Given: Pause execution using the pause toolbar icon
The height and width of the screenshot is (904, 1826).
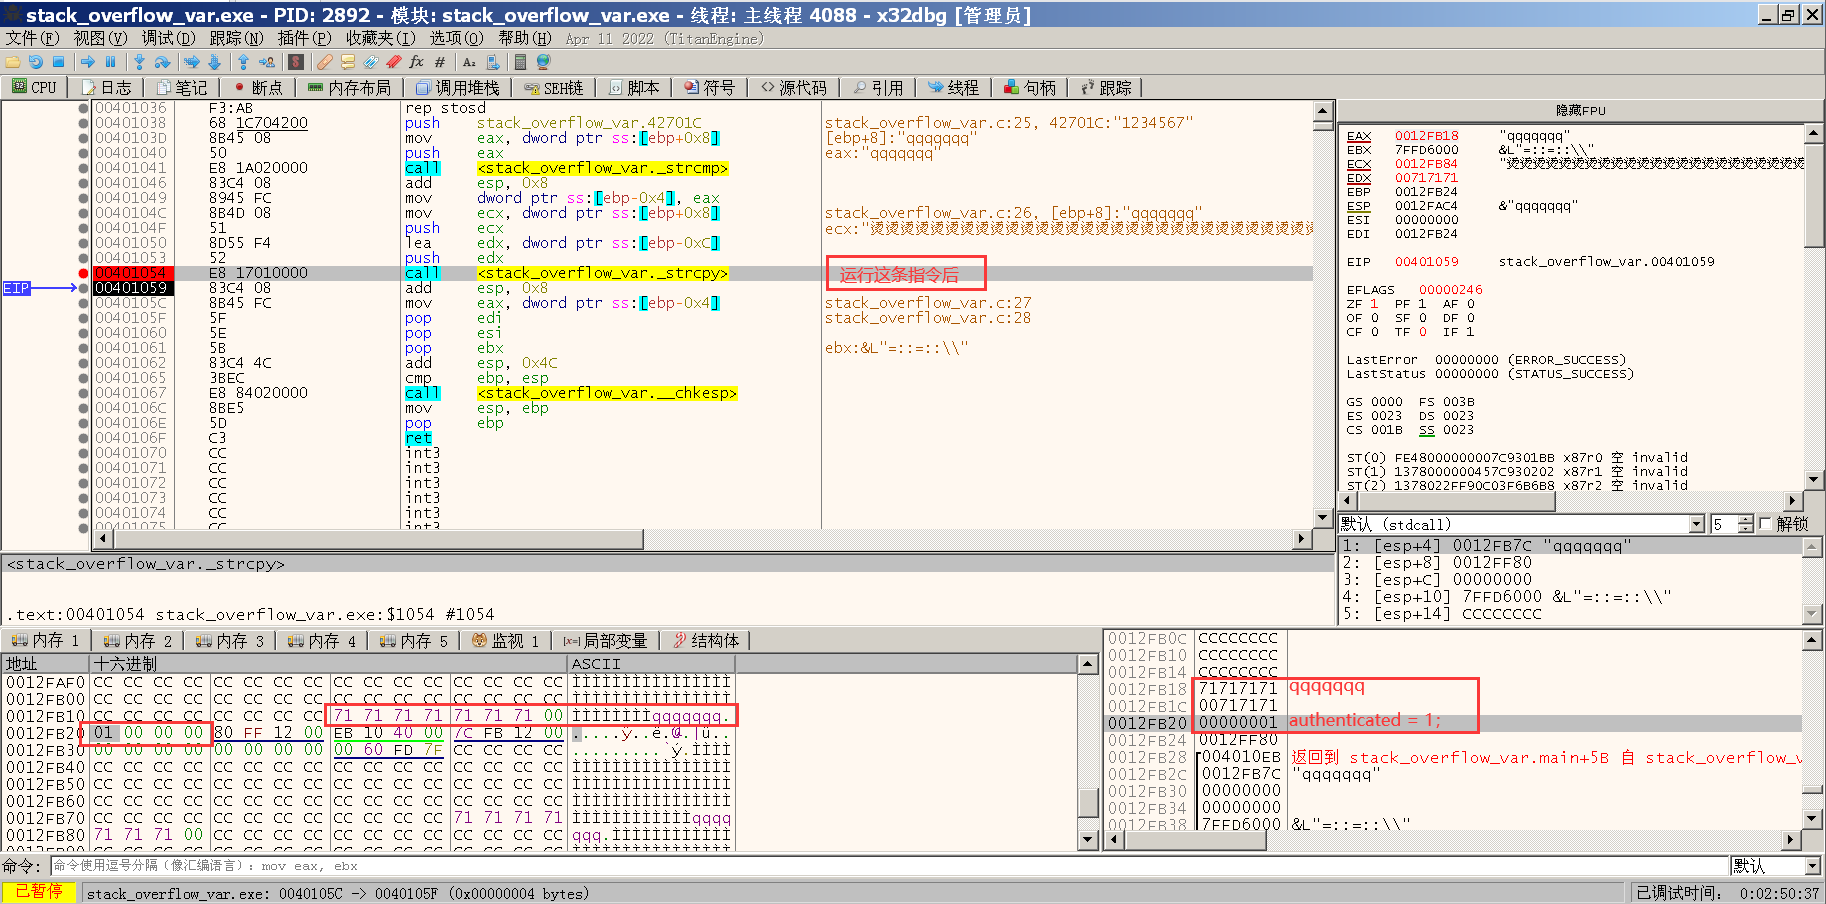Looking at the screenshot, I should (x=110, y=62).
